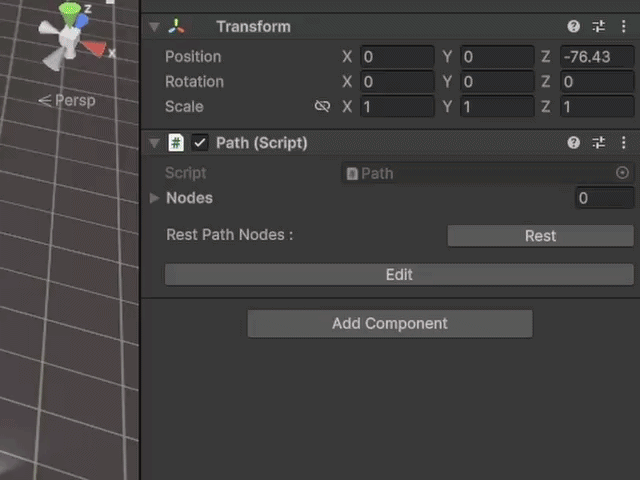
Task: Click the blue Z axis cone on gizmo
Action: click(82, 21)
